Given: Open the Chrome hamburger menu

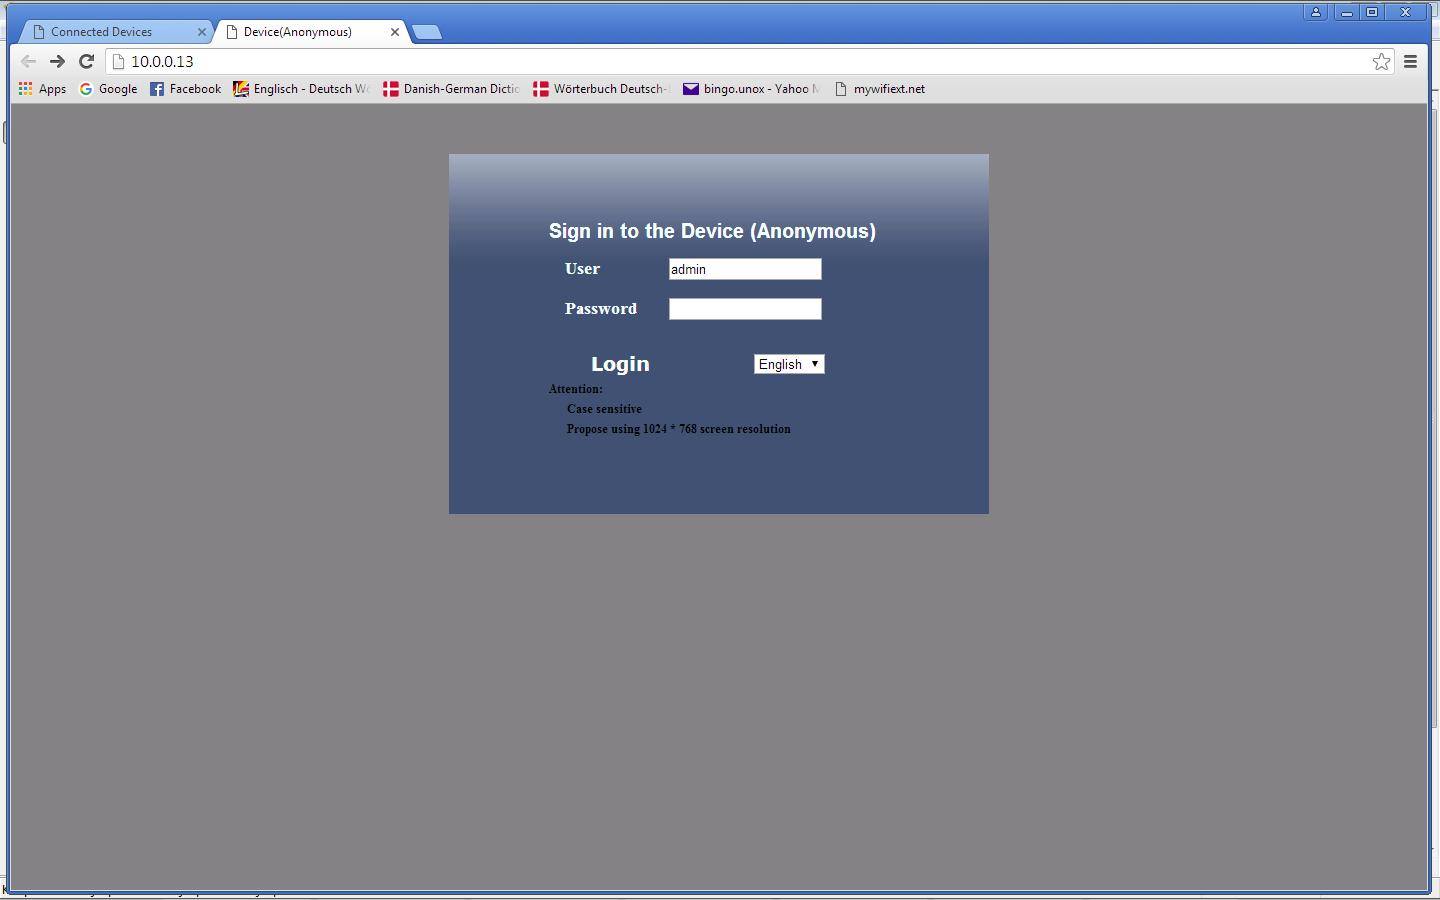Looking at the screenshot, I should 1410,62.
